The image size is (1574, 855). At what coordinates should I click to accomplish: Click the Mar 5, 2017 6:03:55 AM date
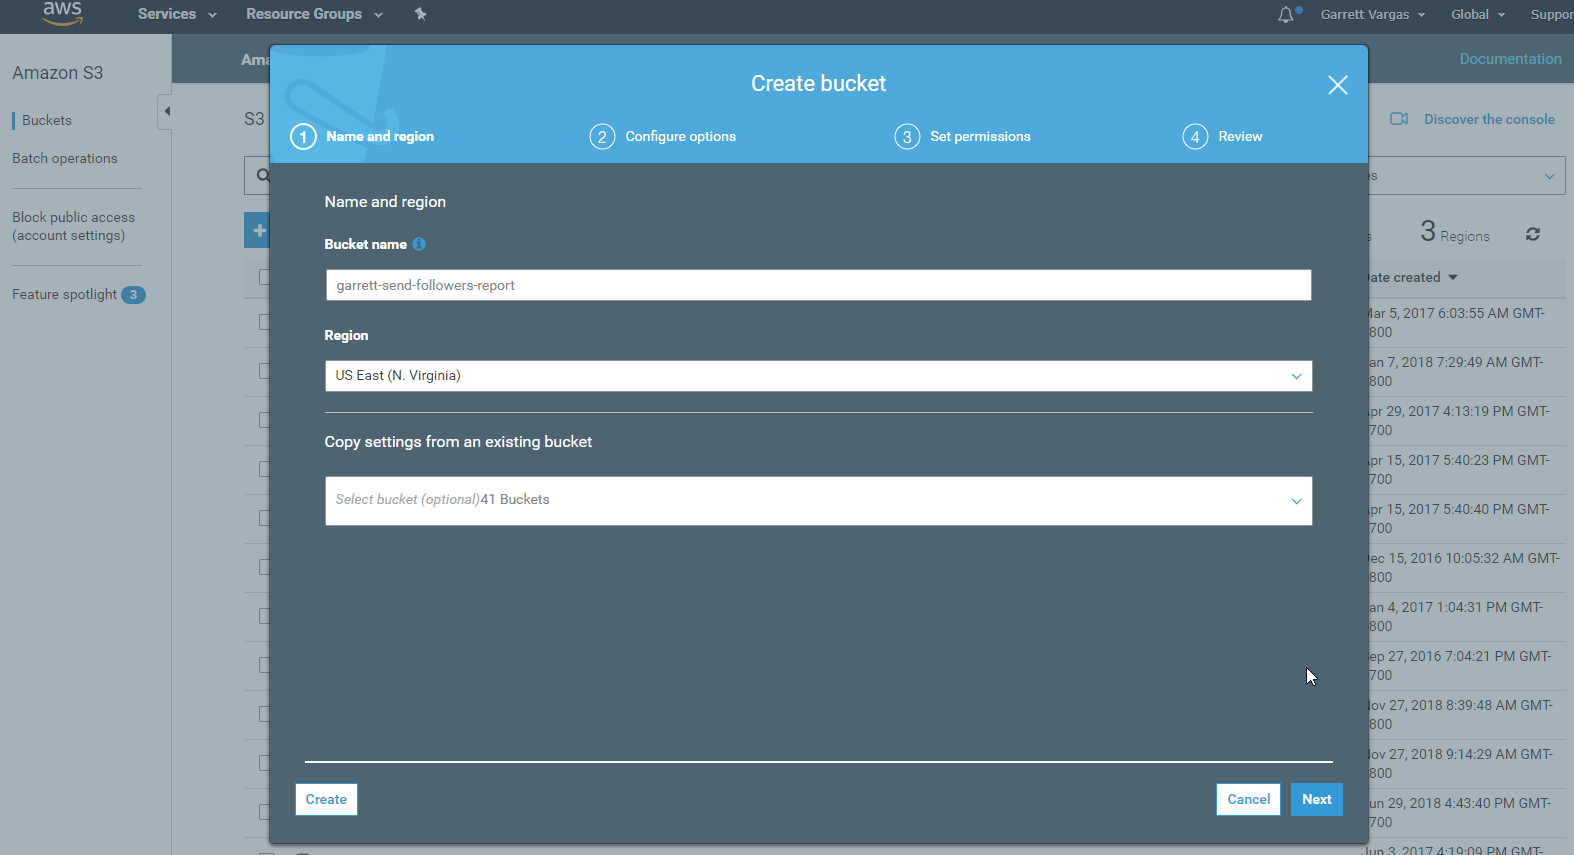coord(1457,323)
